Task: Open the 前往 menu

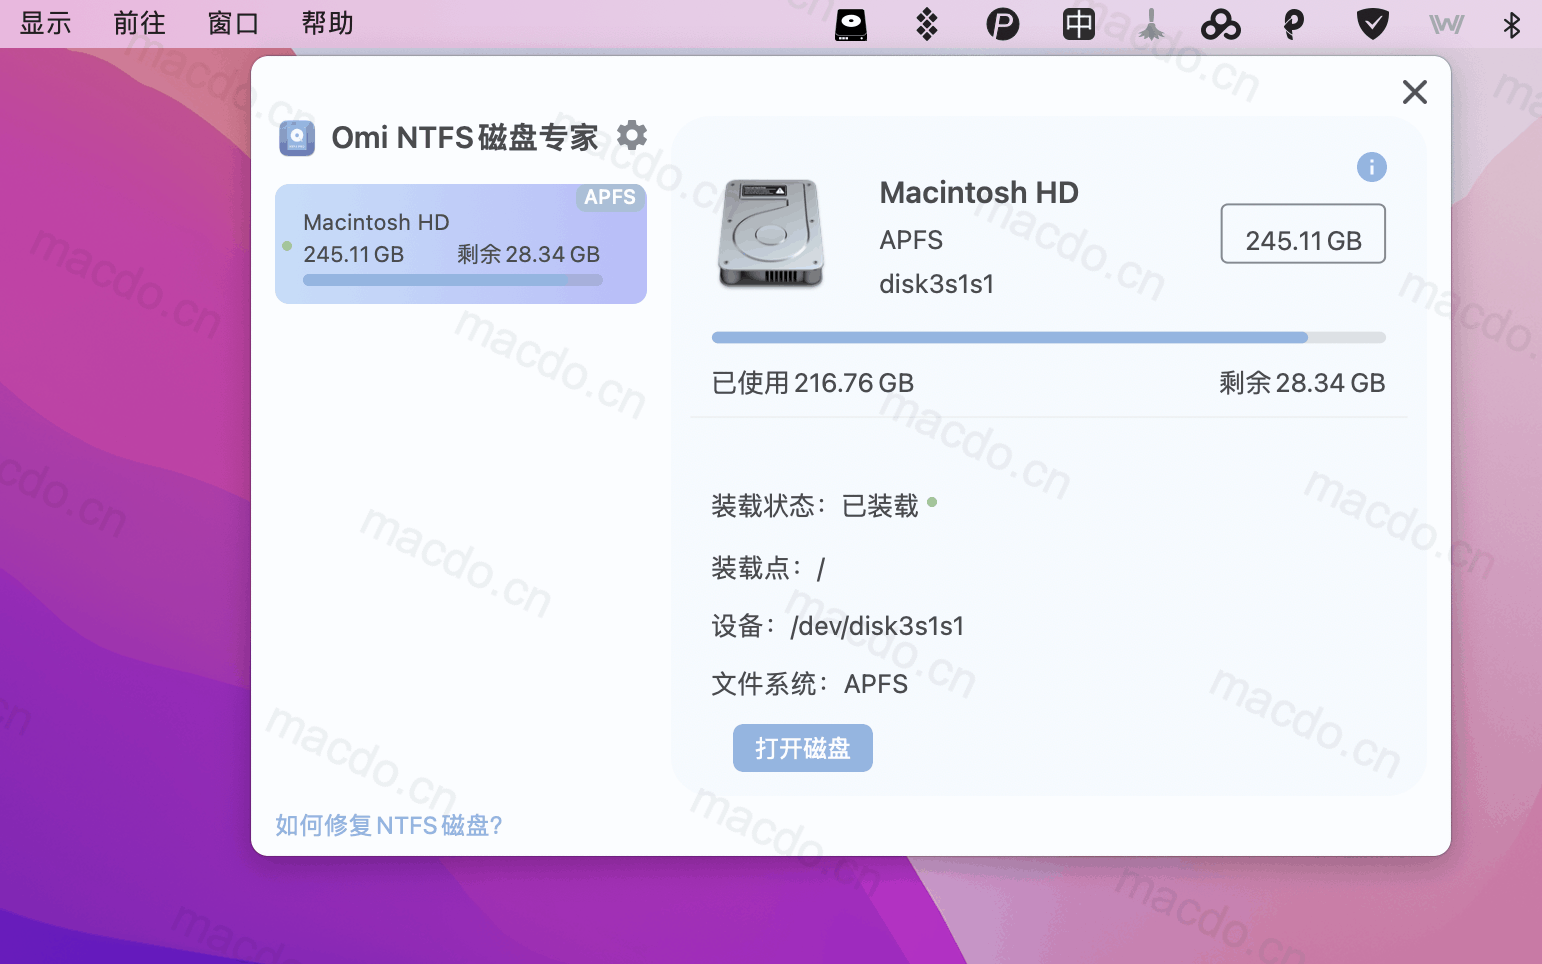Action: pos(140,23)
